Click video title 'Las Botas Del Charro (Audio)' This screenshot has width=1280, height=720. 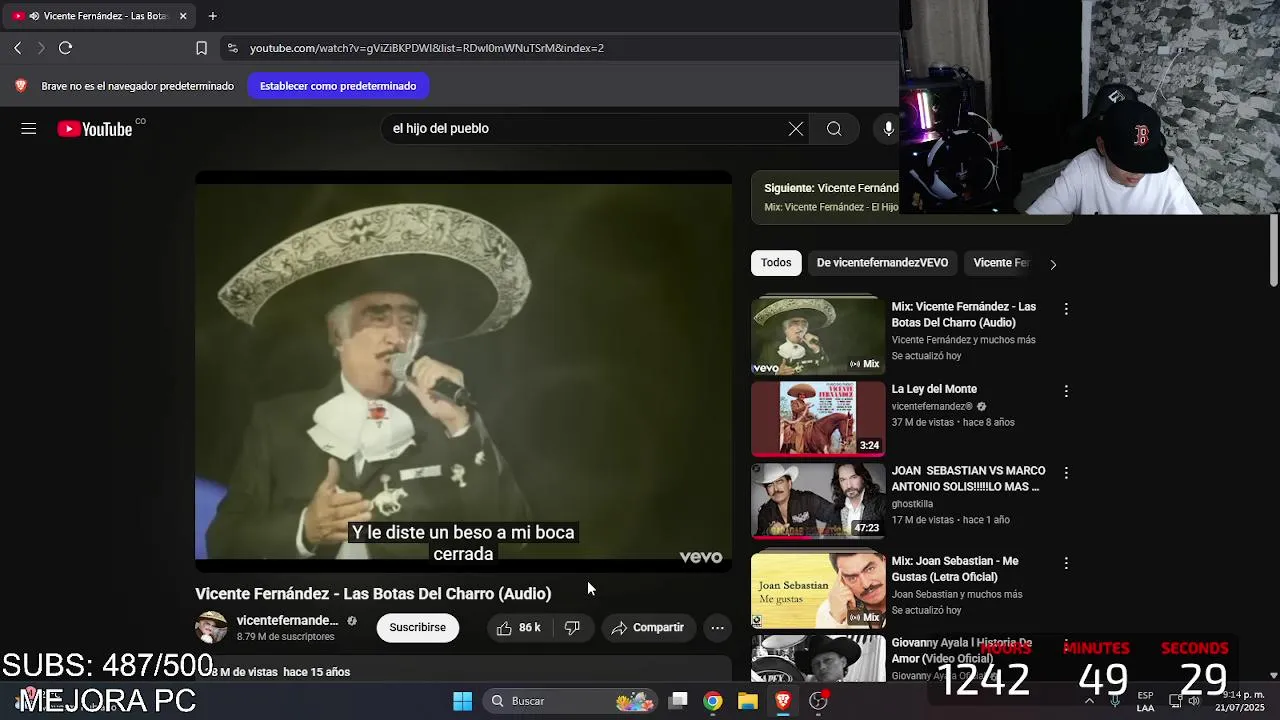(x=447, y=594)
